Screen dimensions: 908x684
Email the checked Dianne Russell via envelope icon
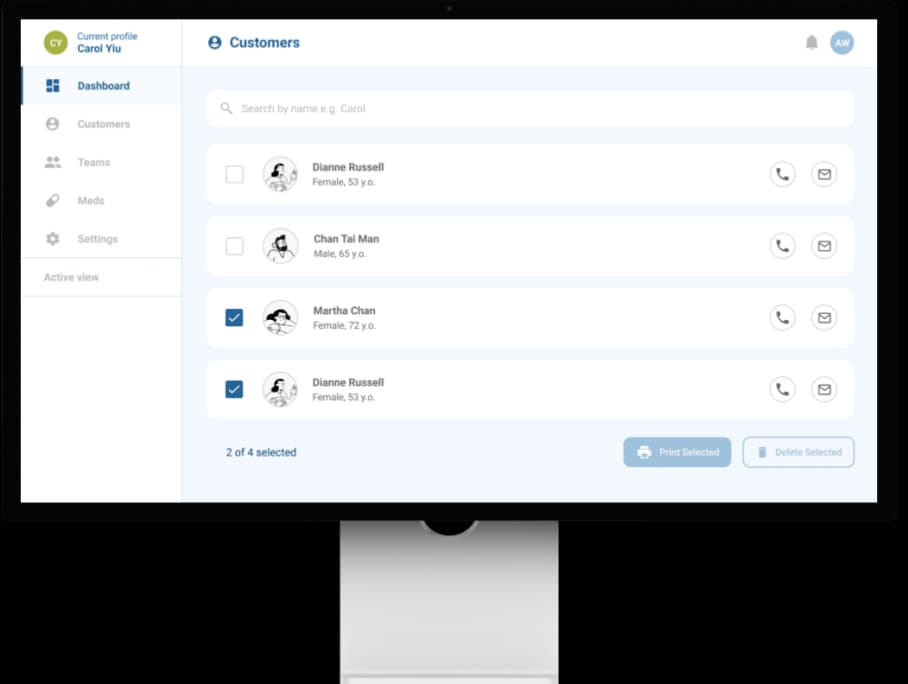[x=824, y=390]
